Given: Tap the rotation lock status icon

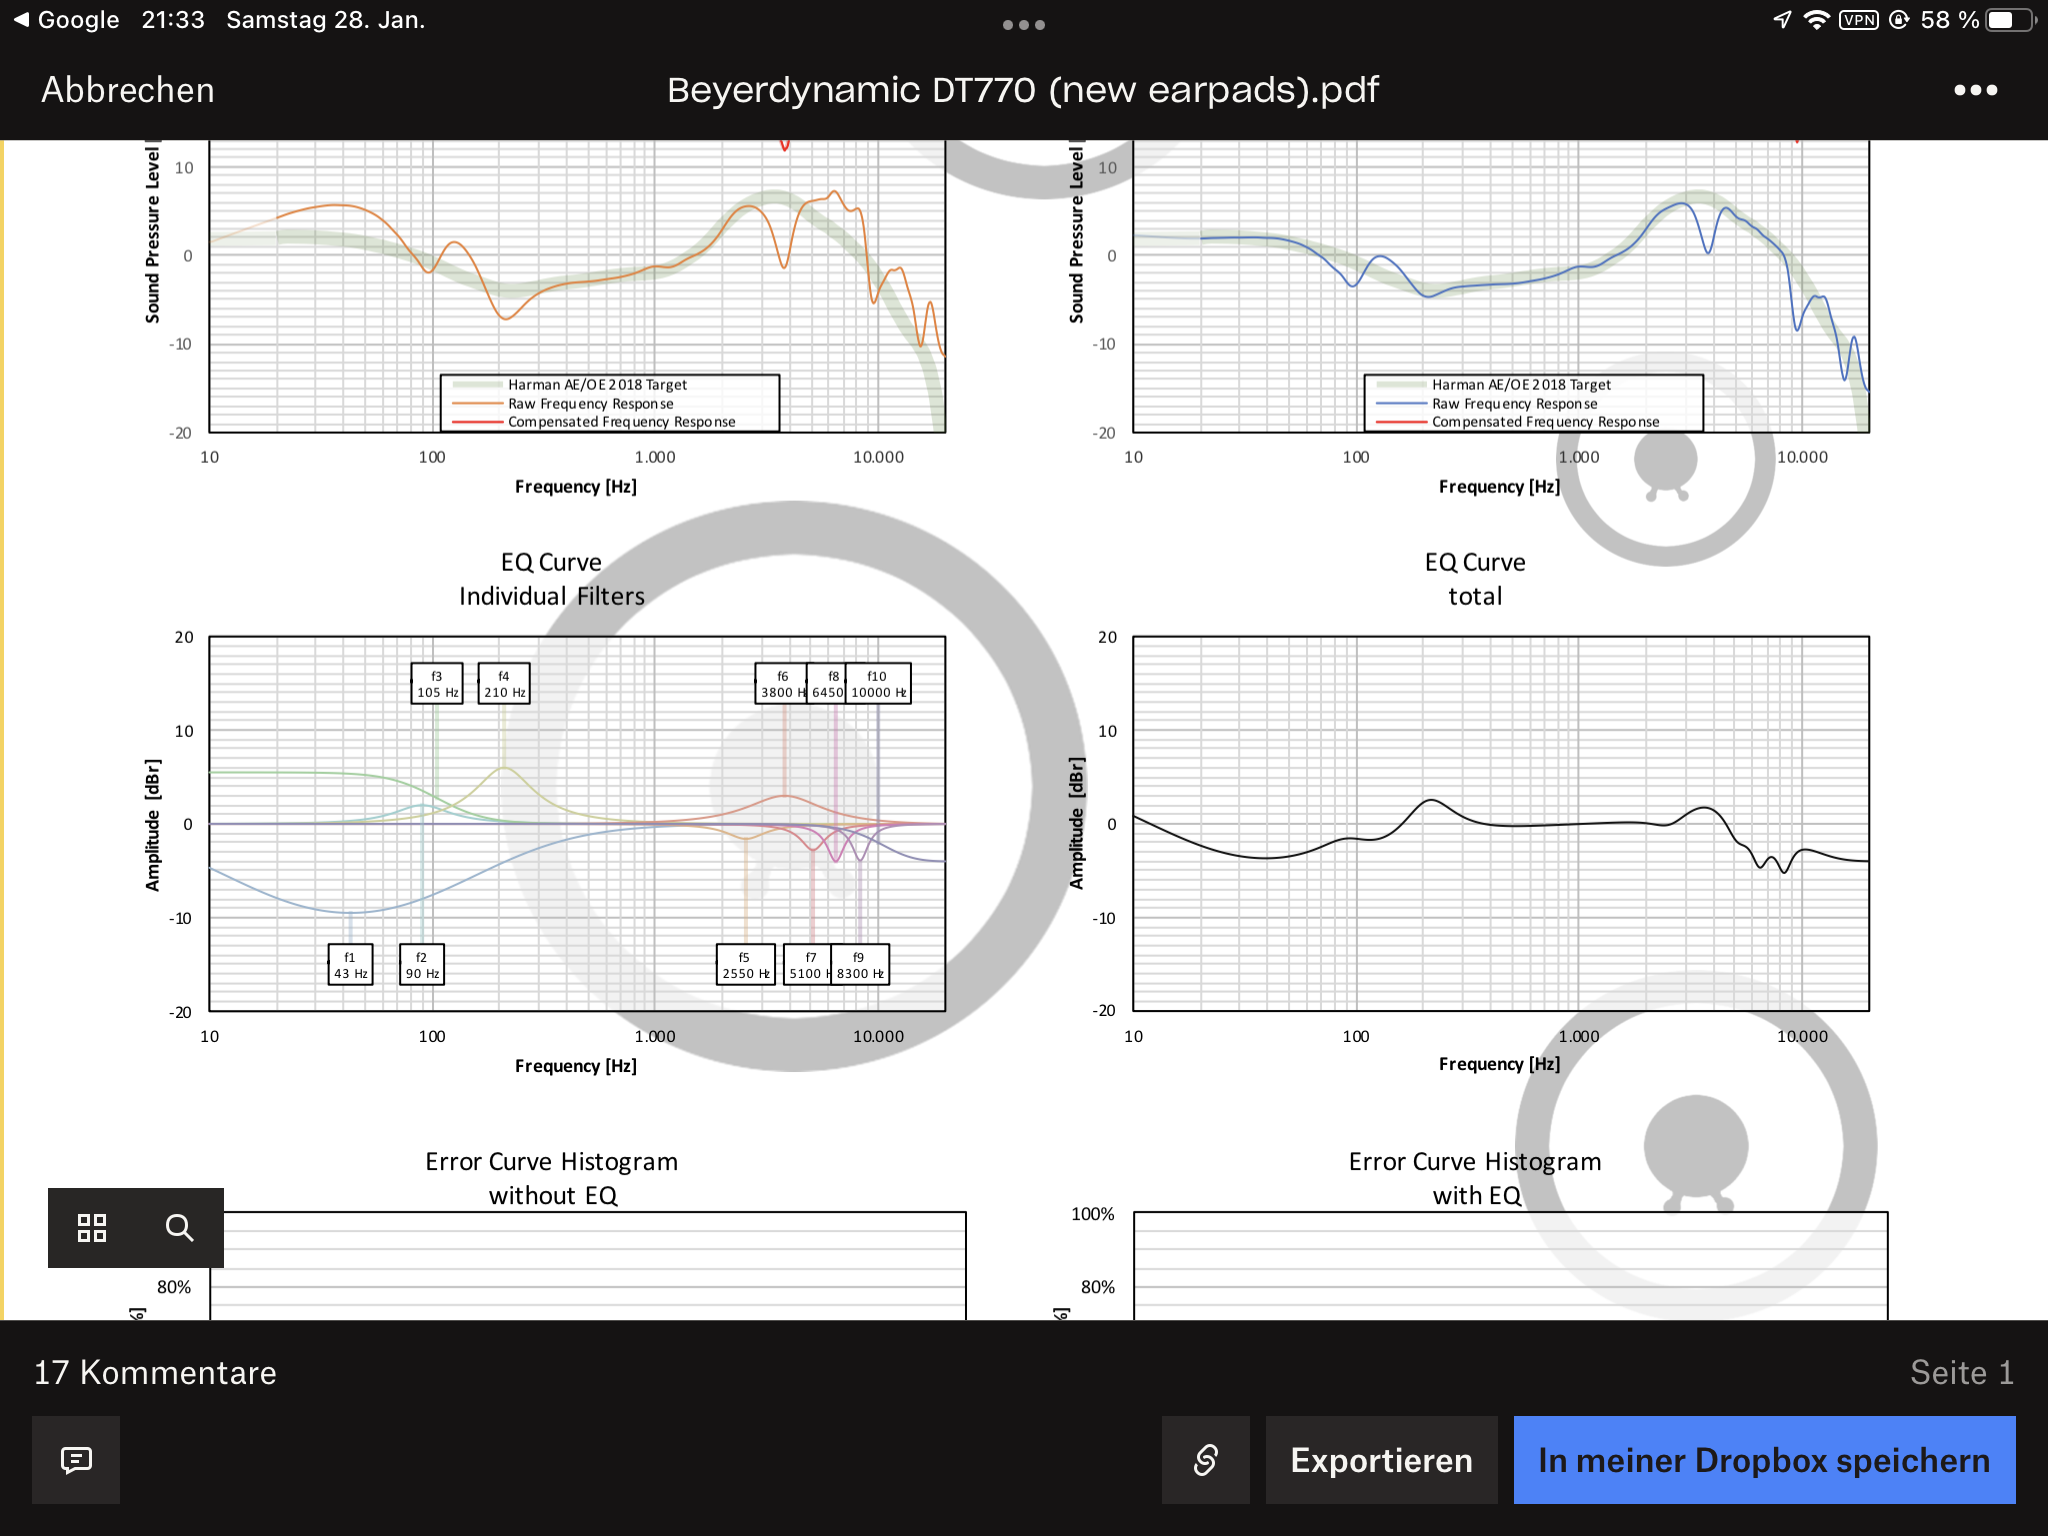Looking at the screenshot, I should 1899,20.
